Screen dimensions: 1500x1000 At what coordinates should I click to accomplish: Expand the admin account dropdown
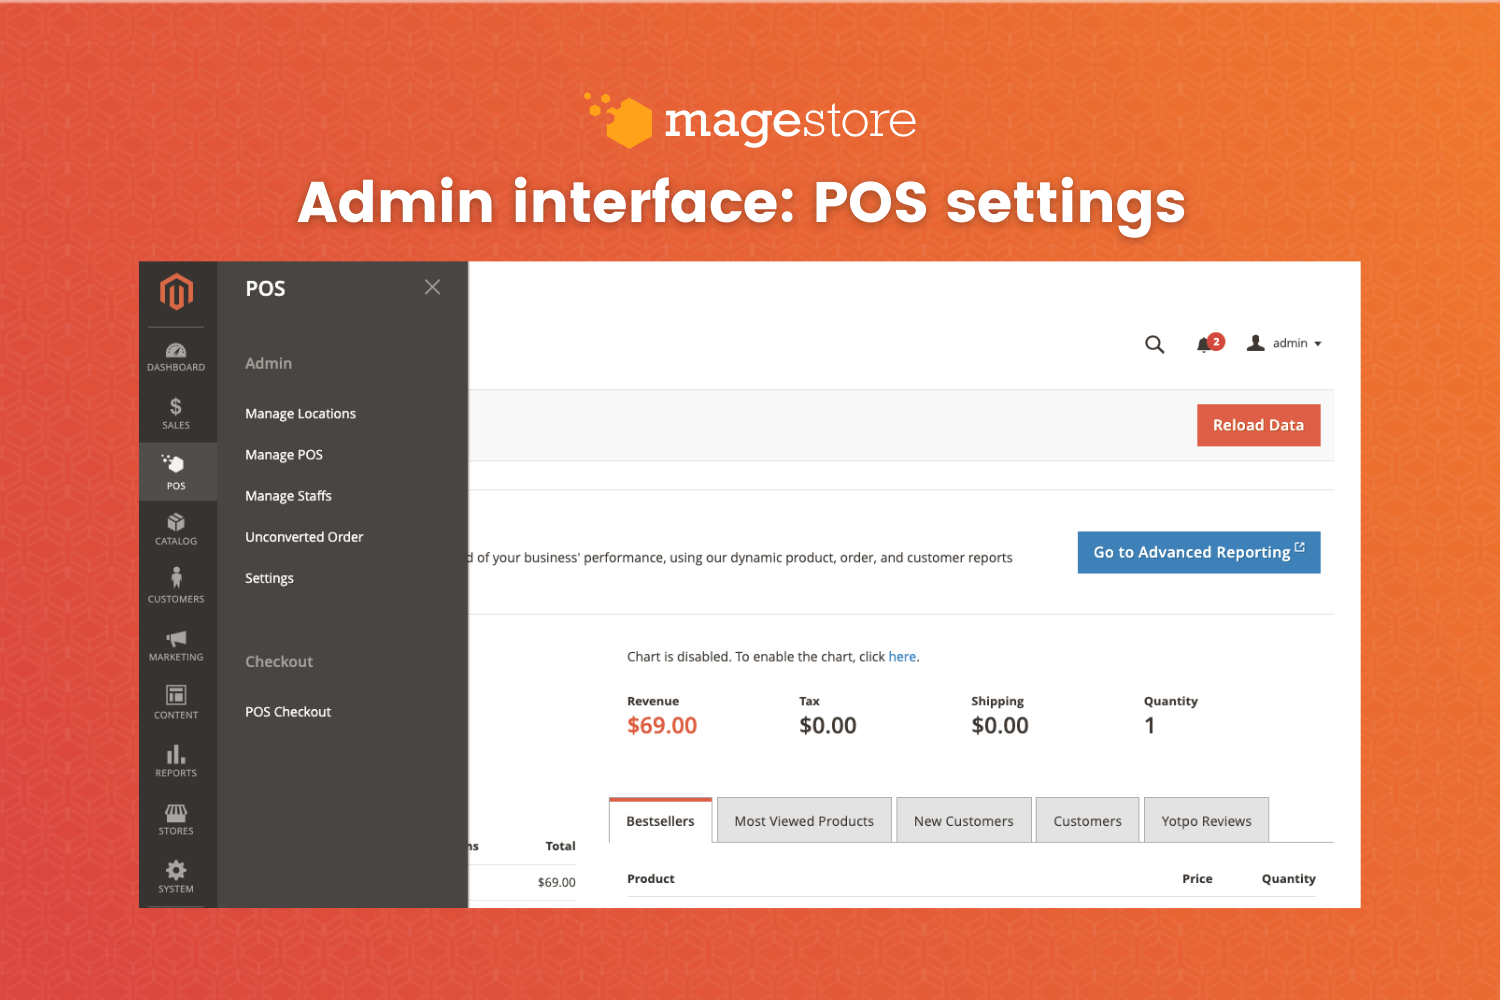pyautogui.click(x=1284, y=343)
